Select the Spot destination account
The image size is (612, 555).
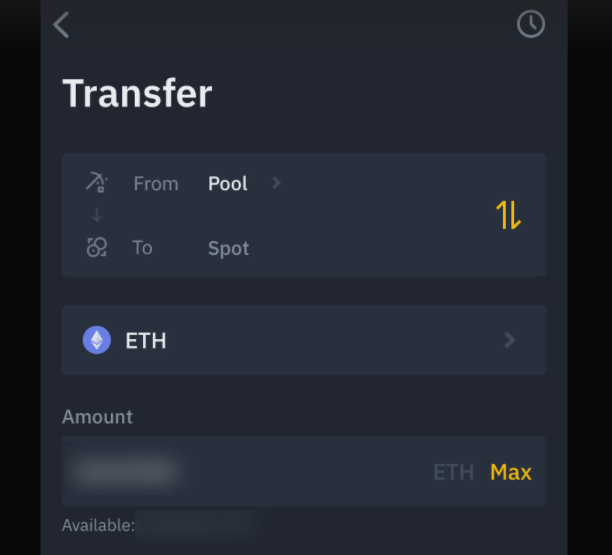tap(228, 248)
